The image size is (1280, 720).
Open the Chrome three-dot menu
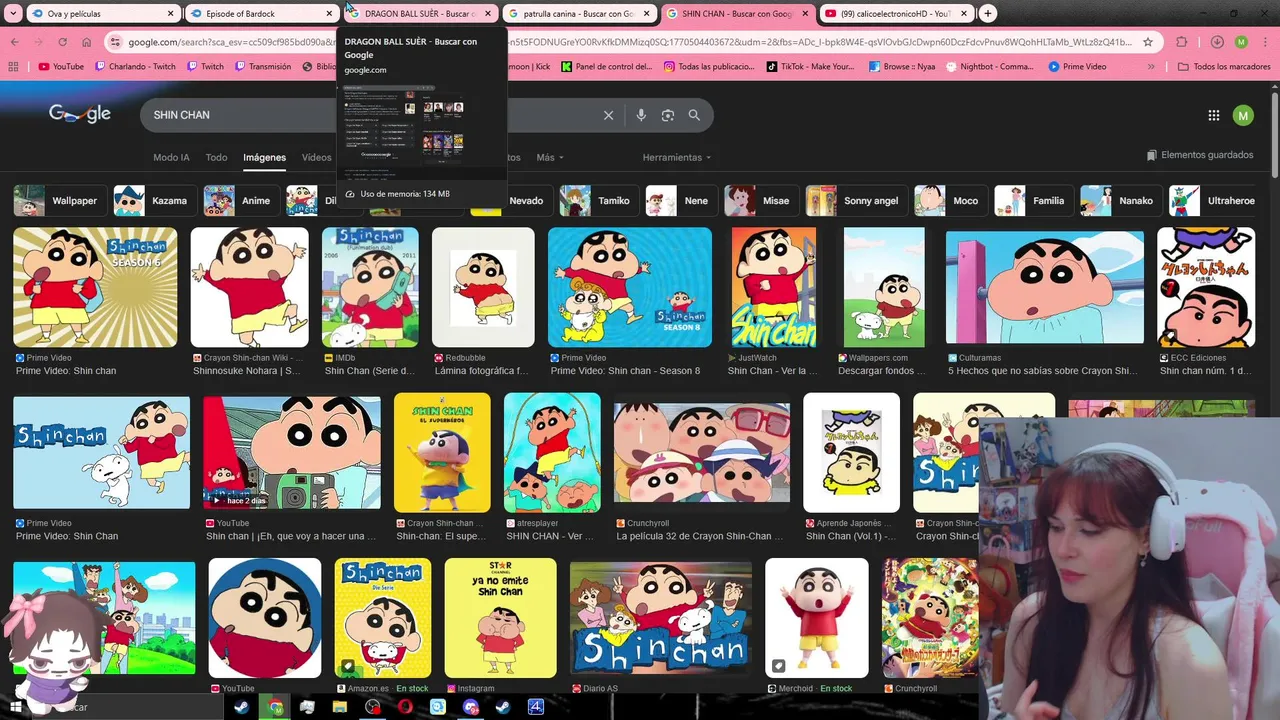1264,42
